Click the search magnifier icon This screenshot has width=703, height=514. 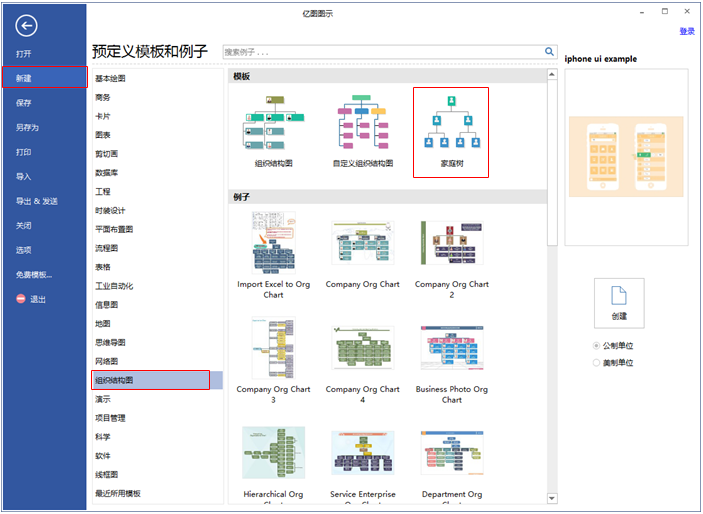click(x=549, y=52)
